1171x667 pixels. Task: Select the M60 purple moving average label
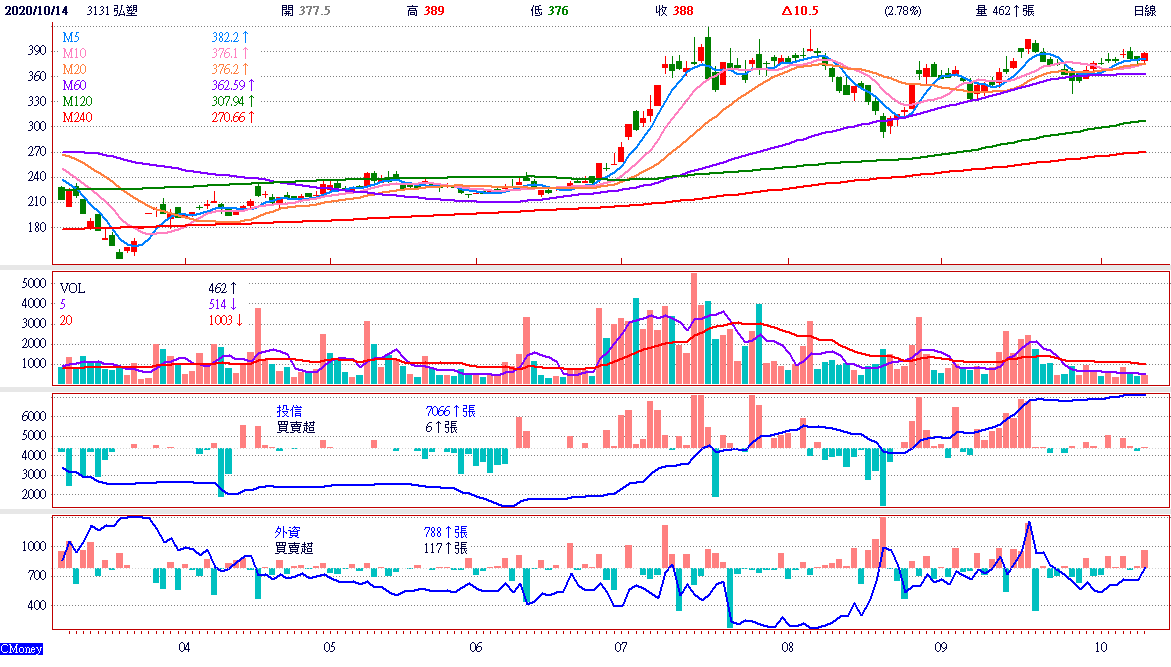[x=74, y=85]
